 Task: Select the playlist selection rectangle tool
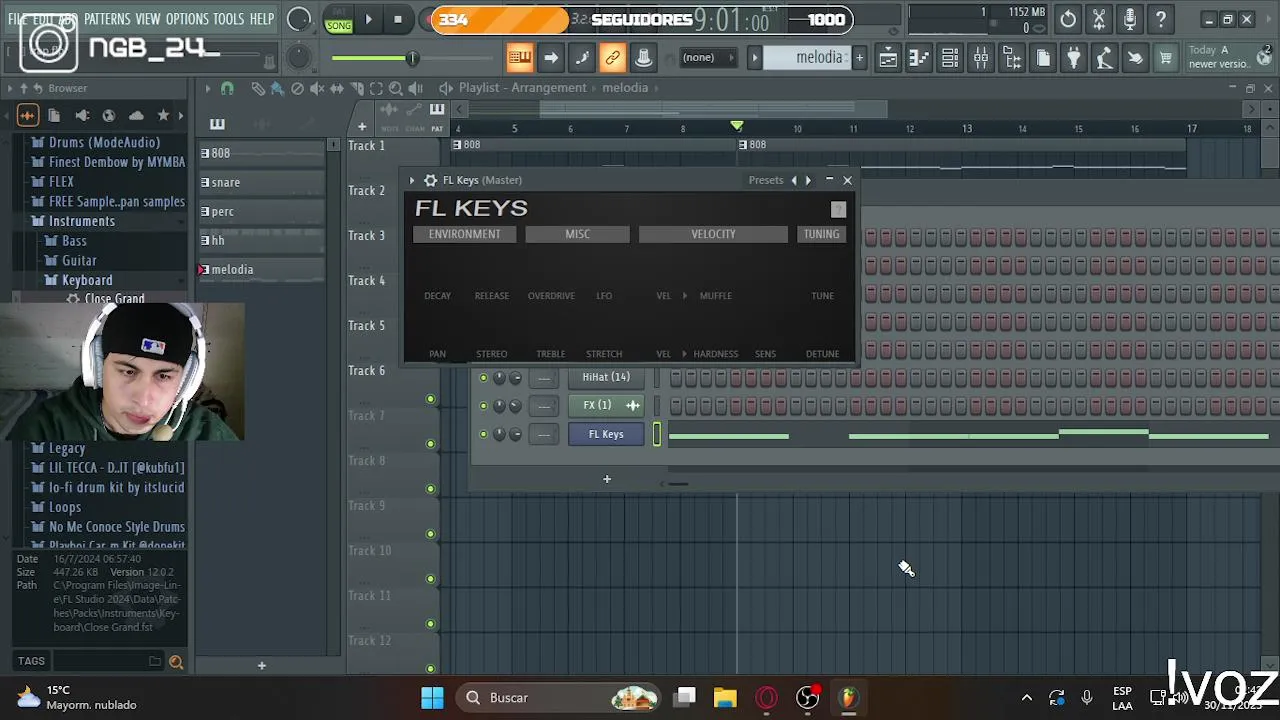coord(376,88)
